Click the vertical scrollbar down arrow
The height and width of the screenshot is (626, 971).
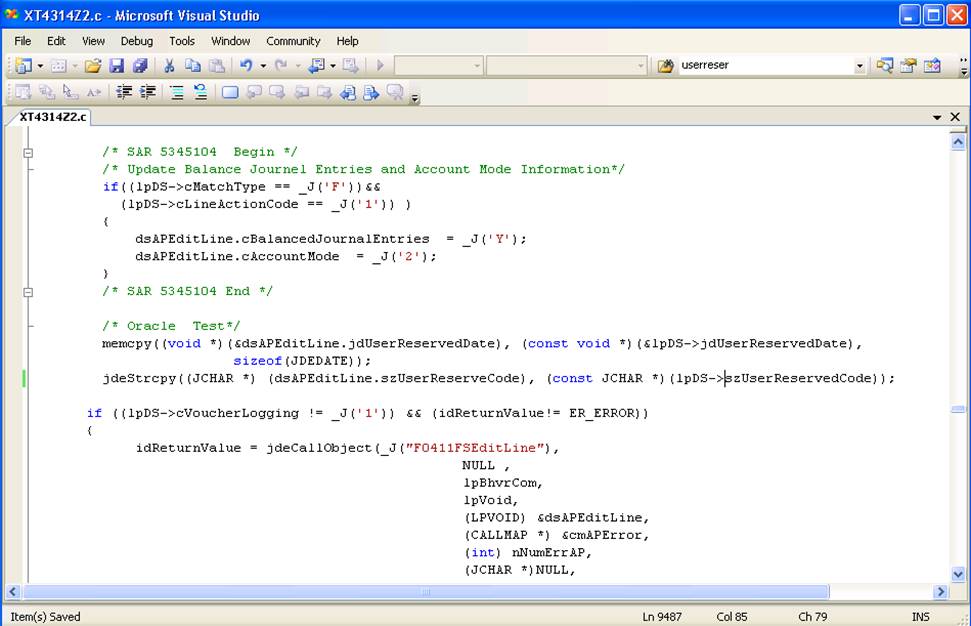[x=958, y=575]
